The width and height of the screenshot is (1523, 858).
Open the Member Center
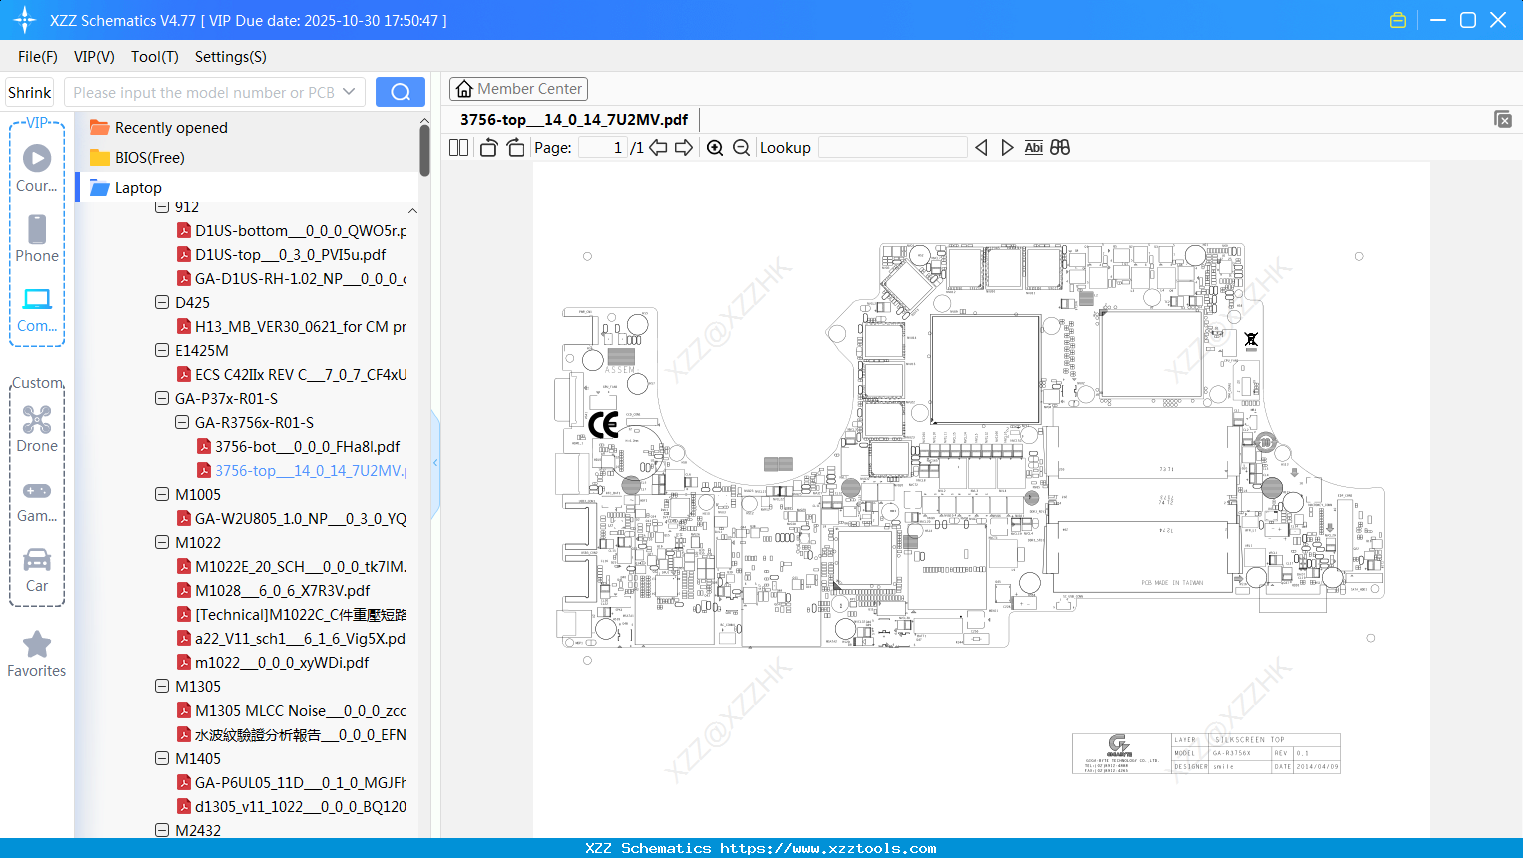(x=518, y=89)
